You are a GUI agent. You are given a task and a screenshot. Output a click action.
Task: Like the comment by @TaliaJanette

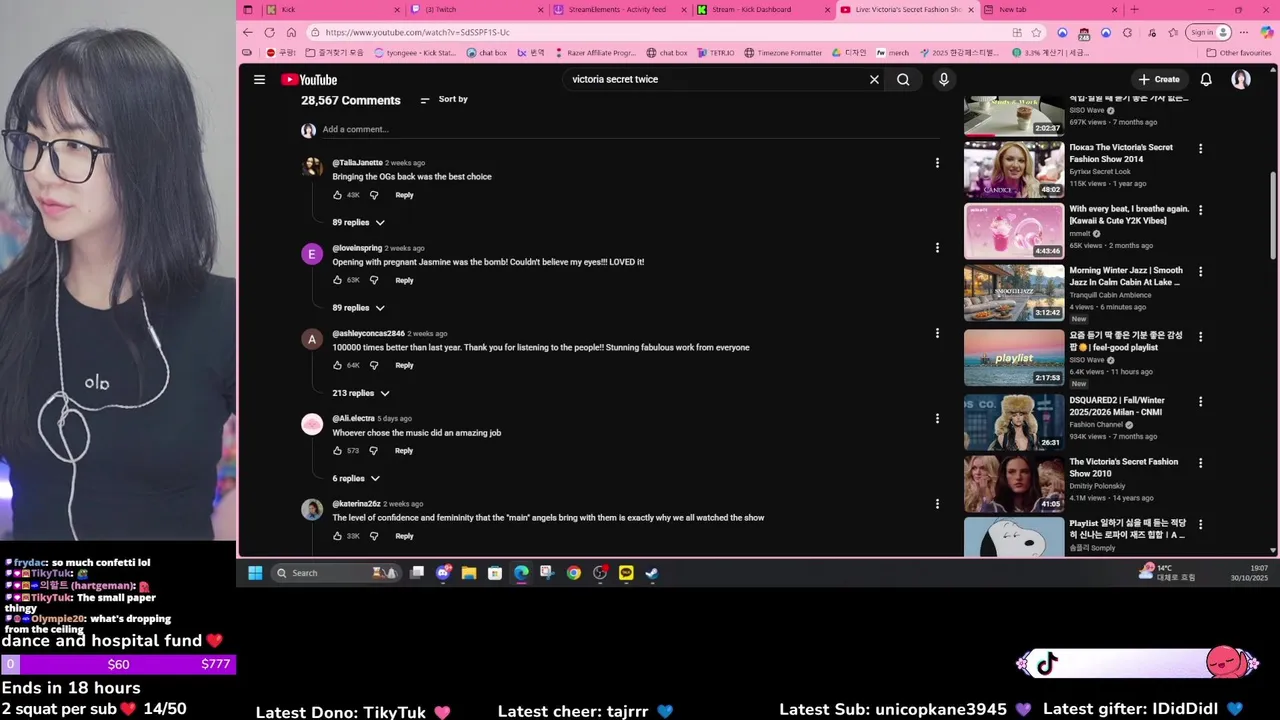[x=337, y=195]
